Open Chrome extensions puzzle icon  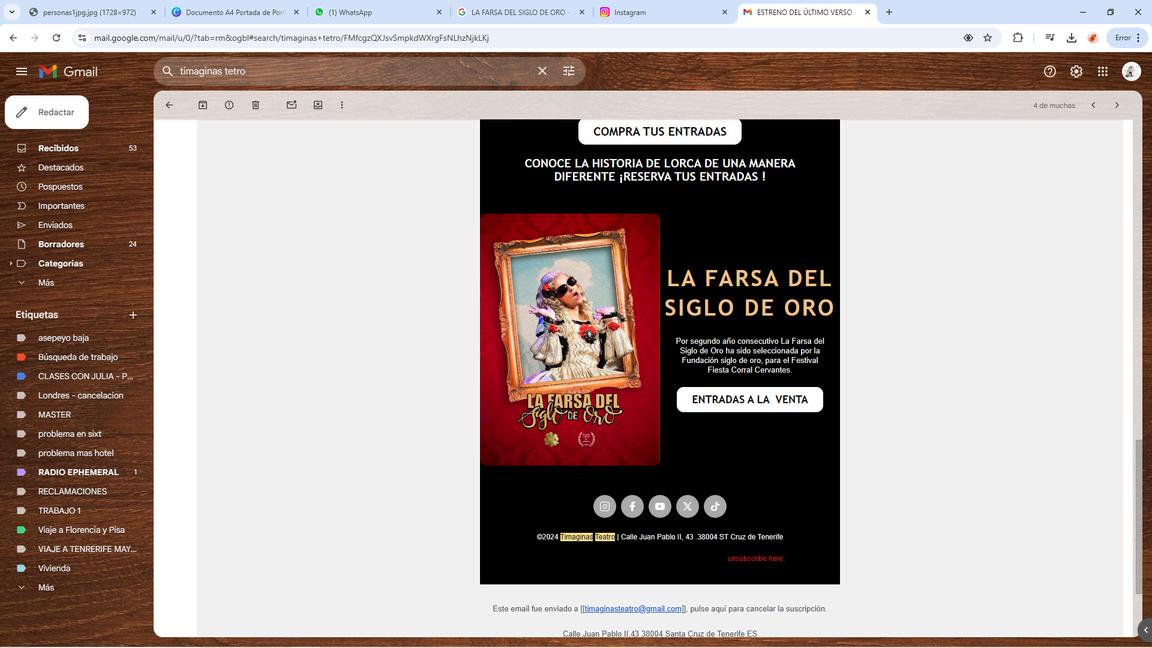(x=1018, y=37)
